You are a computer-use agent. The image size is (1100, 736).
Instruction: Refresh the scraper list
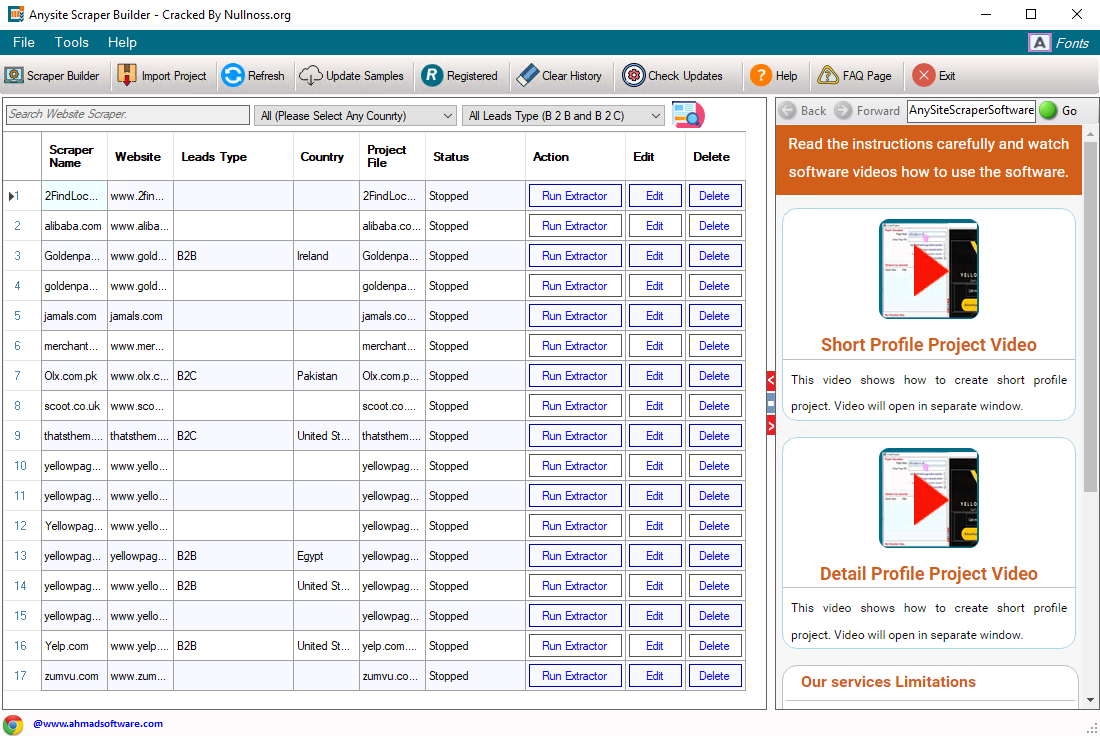coord(253,76)
